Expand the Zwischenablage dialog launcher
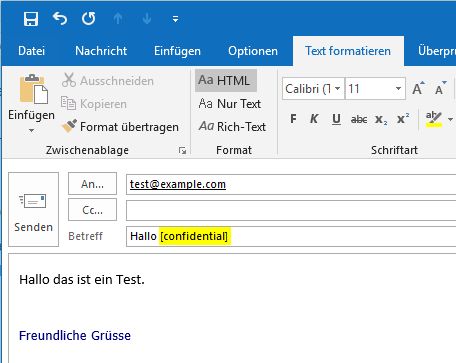This screenshot has height=363, width=456. pos(182,150)
